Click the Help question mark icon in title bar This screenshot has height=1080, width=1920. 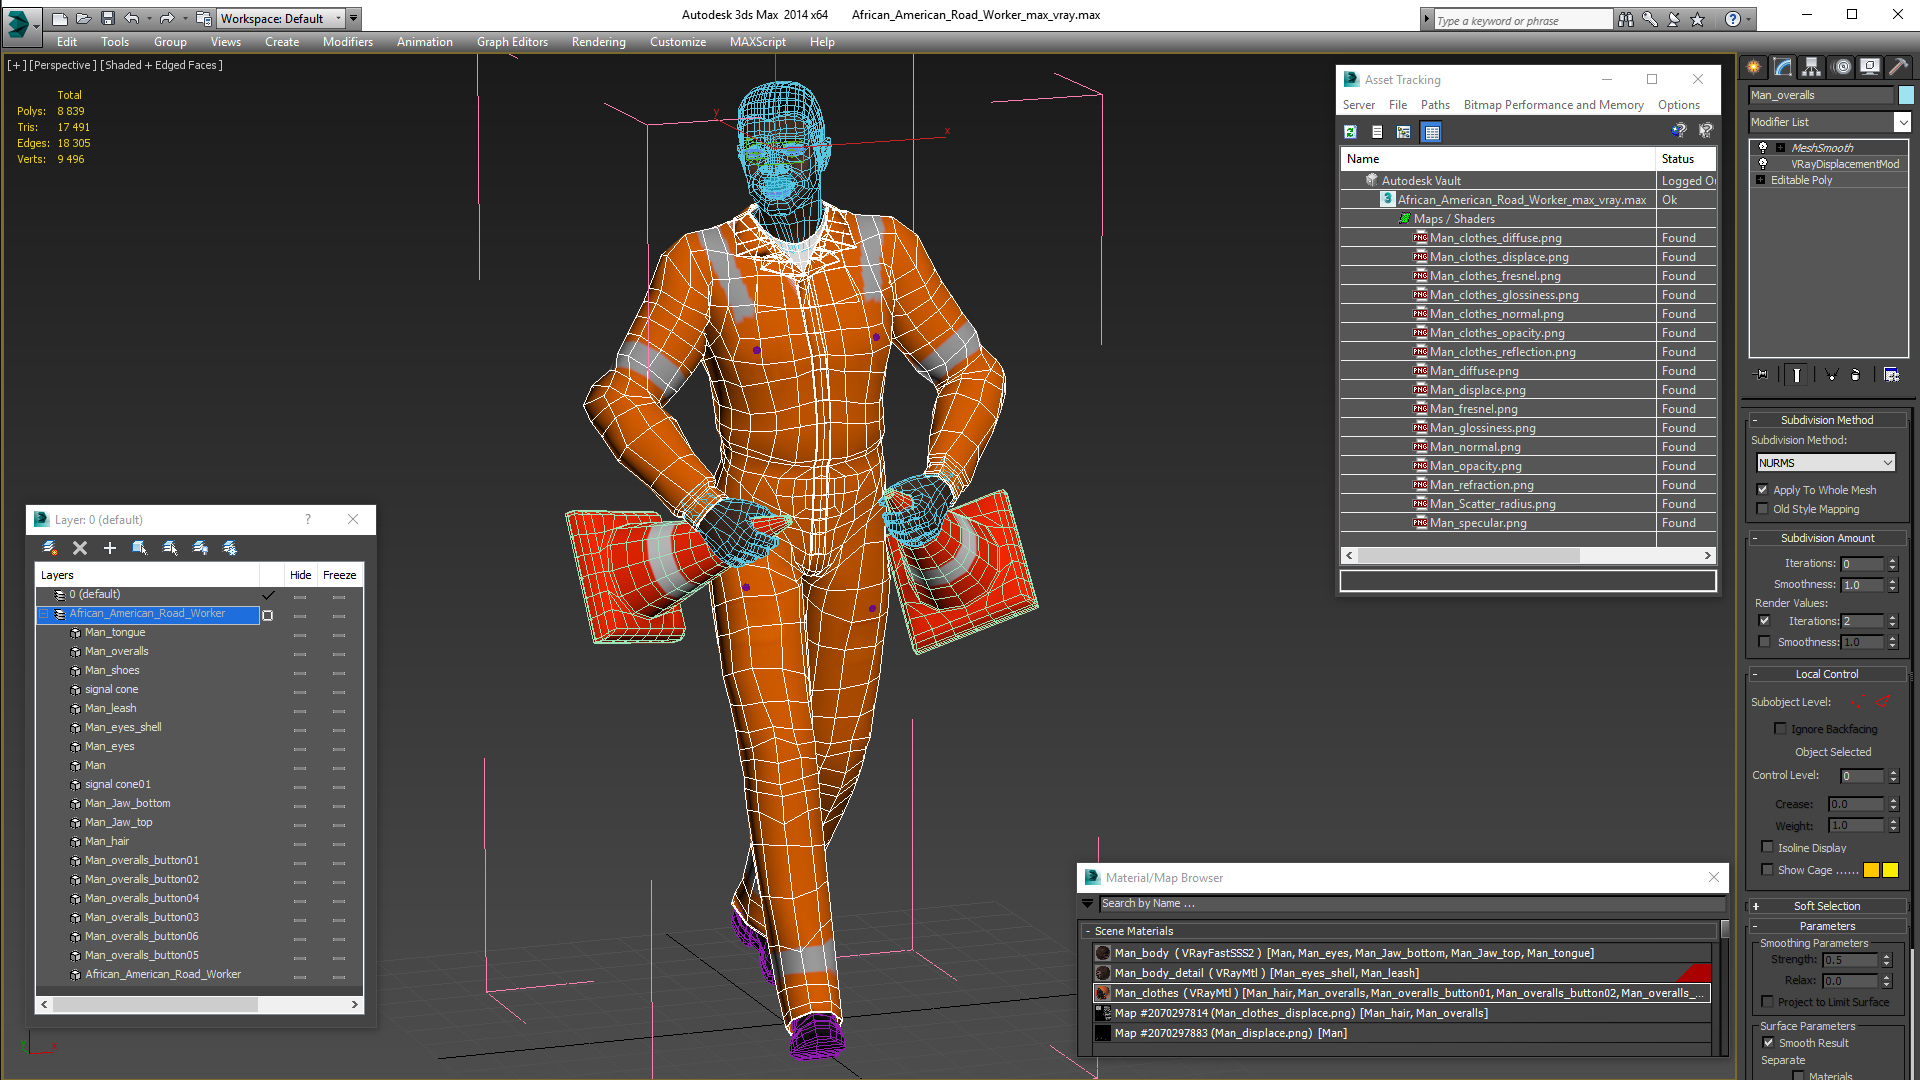1733,19
